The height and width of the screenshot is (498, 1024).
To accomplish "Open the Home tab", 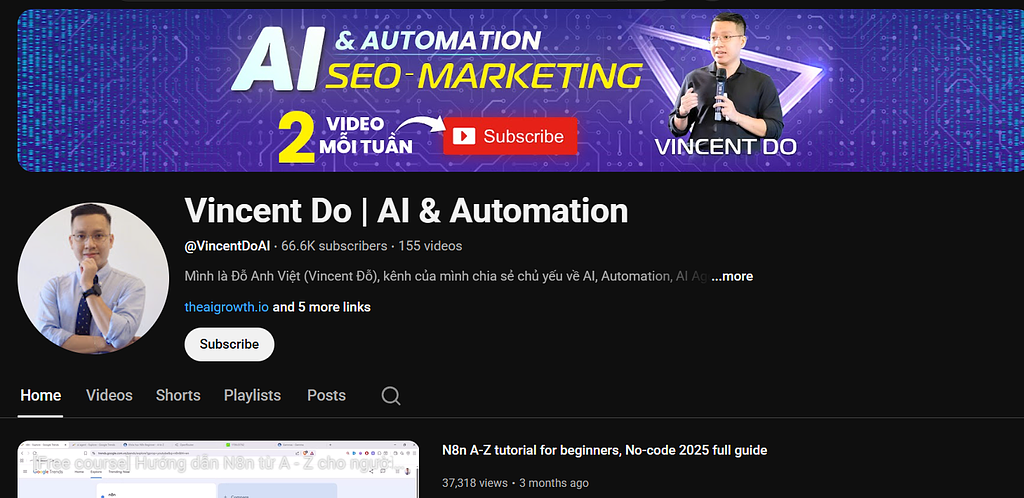I will pyautogui.click(x=41, y=395).
